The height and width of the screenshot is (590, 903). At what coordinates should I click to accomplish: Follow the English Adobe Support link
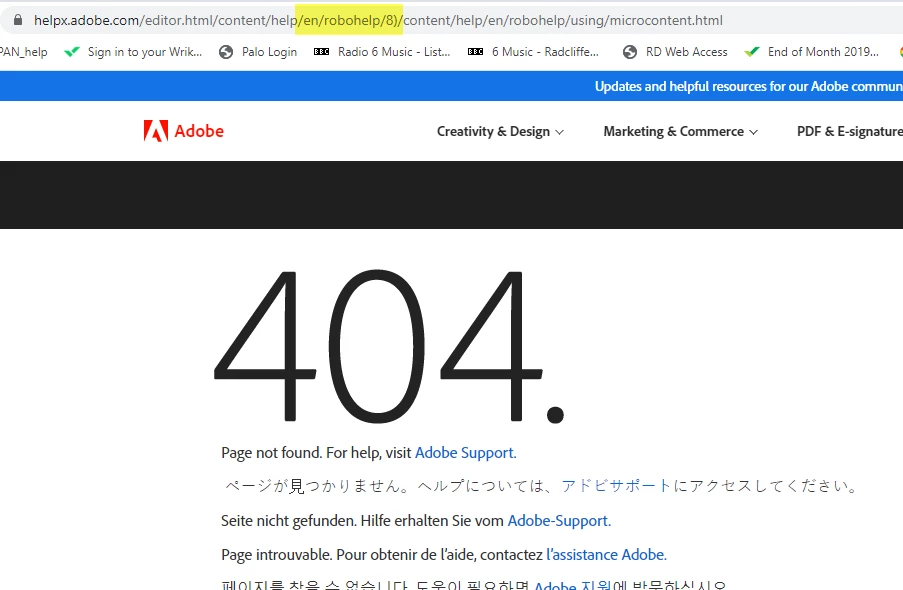click(465, 453)
